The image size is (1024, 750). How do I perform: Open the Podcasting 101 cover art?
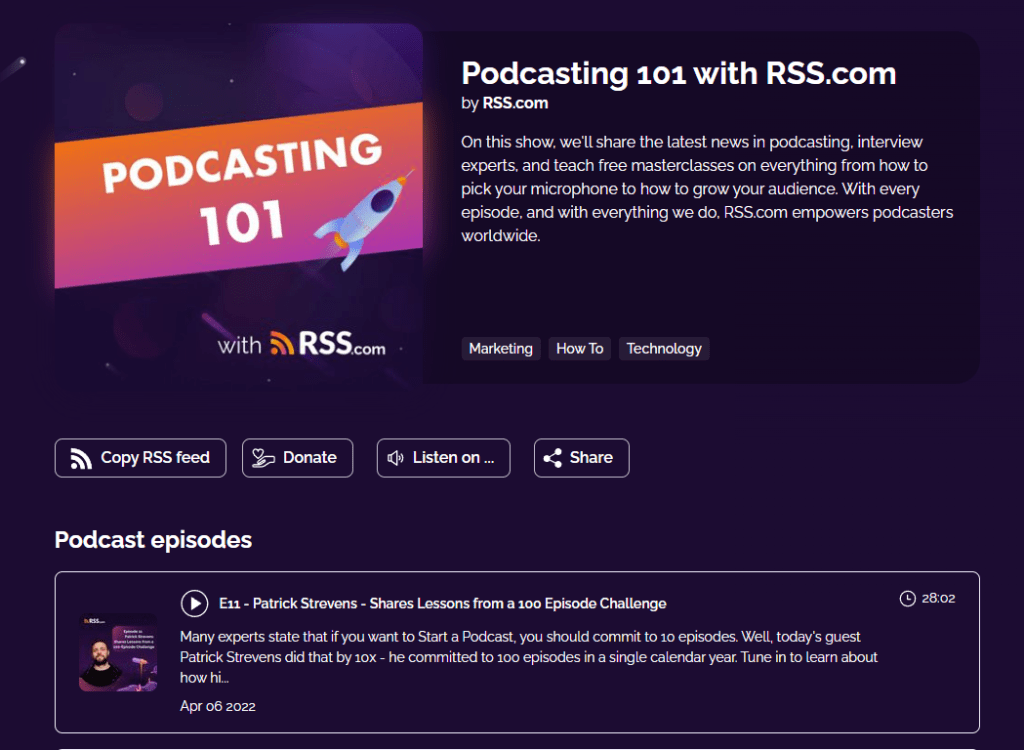click(x=239, y=208)
